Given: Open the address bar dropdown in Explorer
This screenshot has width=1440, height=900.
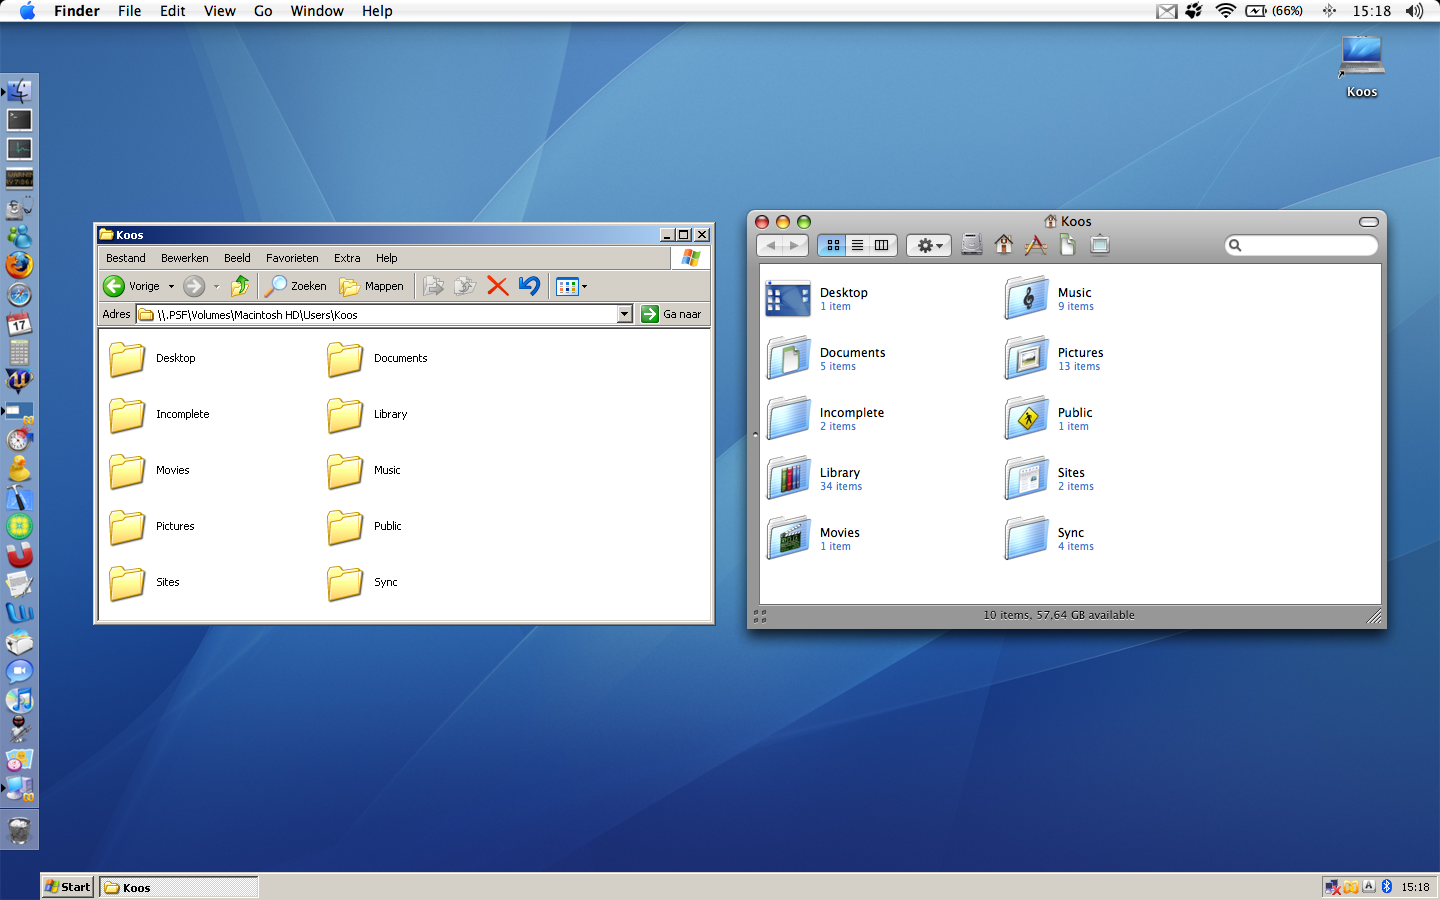Looking at the screenshot, I should click(x=624, y=314).
